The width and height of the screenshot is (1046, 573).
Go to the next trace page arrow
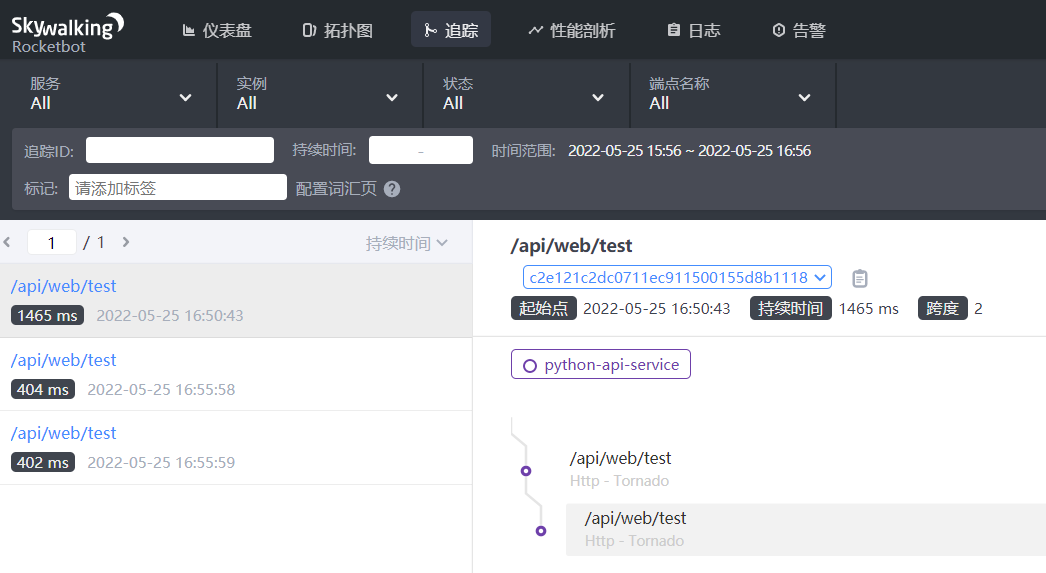(x=125, y=242)
